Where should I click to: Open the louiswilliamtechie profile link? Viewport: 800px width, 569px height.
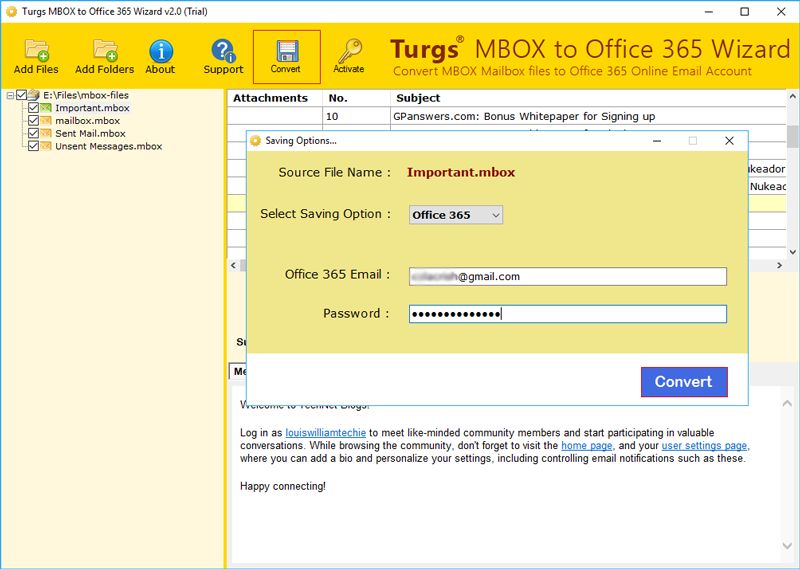tap(326, 433)
